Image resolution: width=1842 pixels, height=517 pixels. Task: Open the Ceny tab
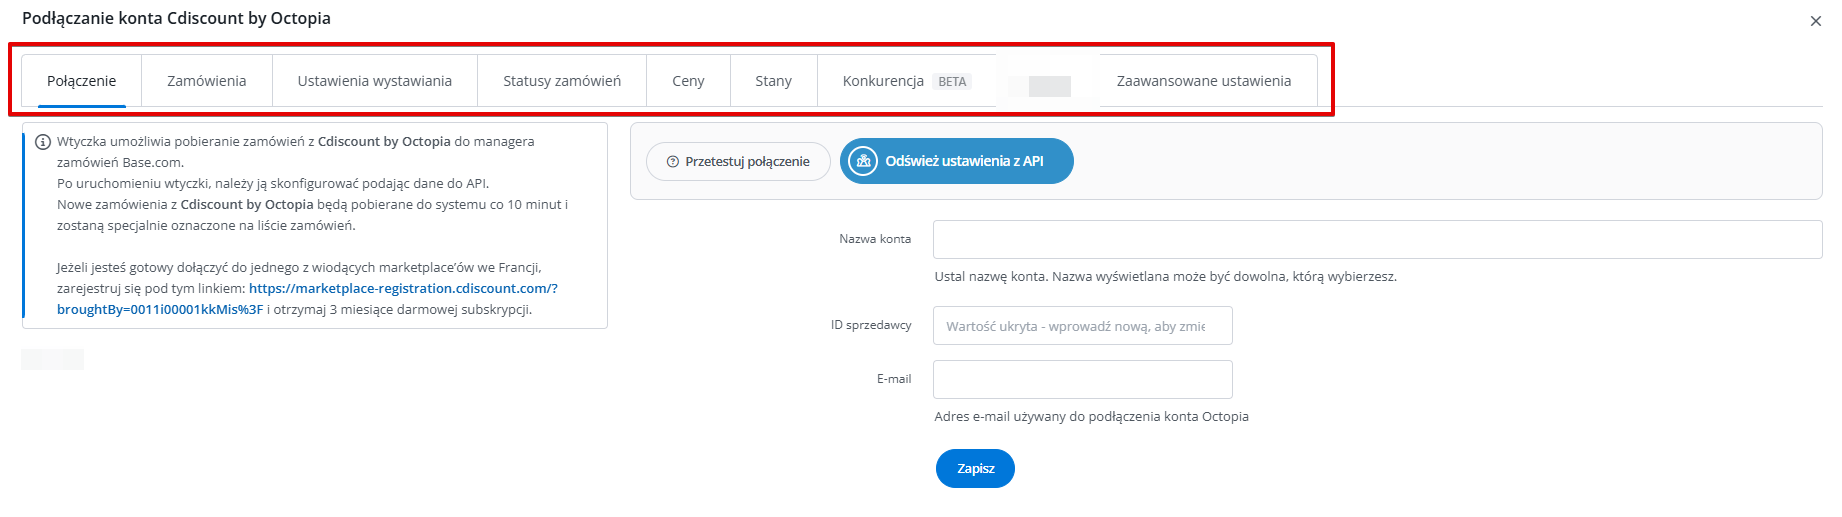688,81
